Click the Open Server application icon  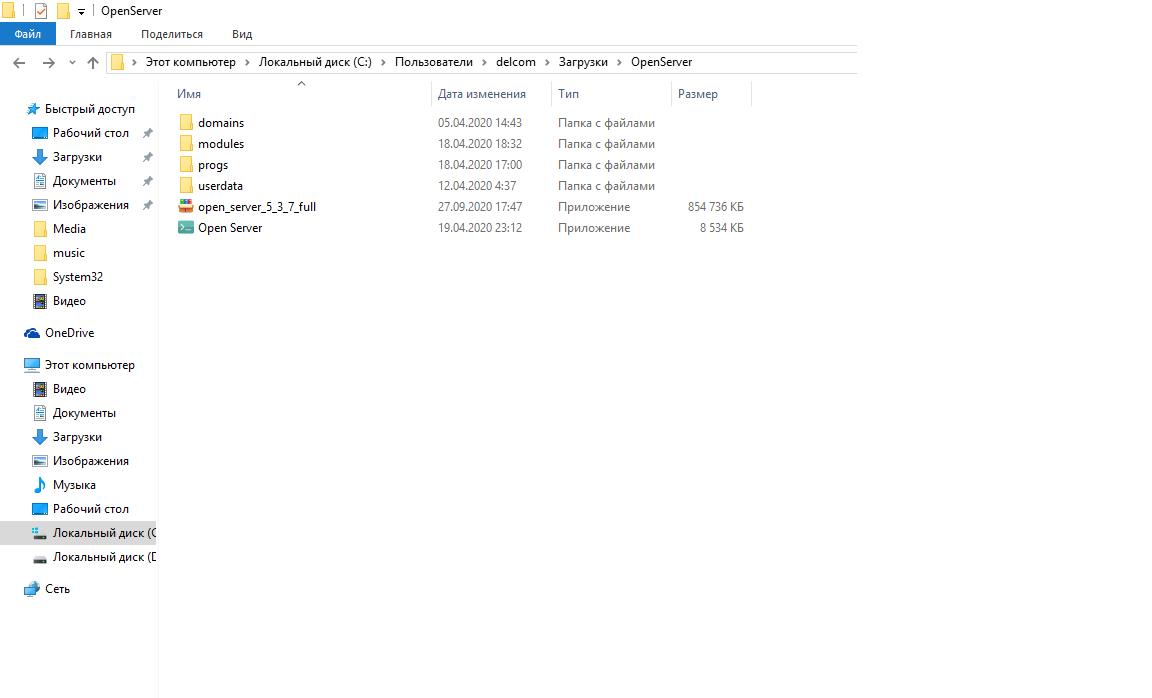click(x=185, y=228)
